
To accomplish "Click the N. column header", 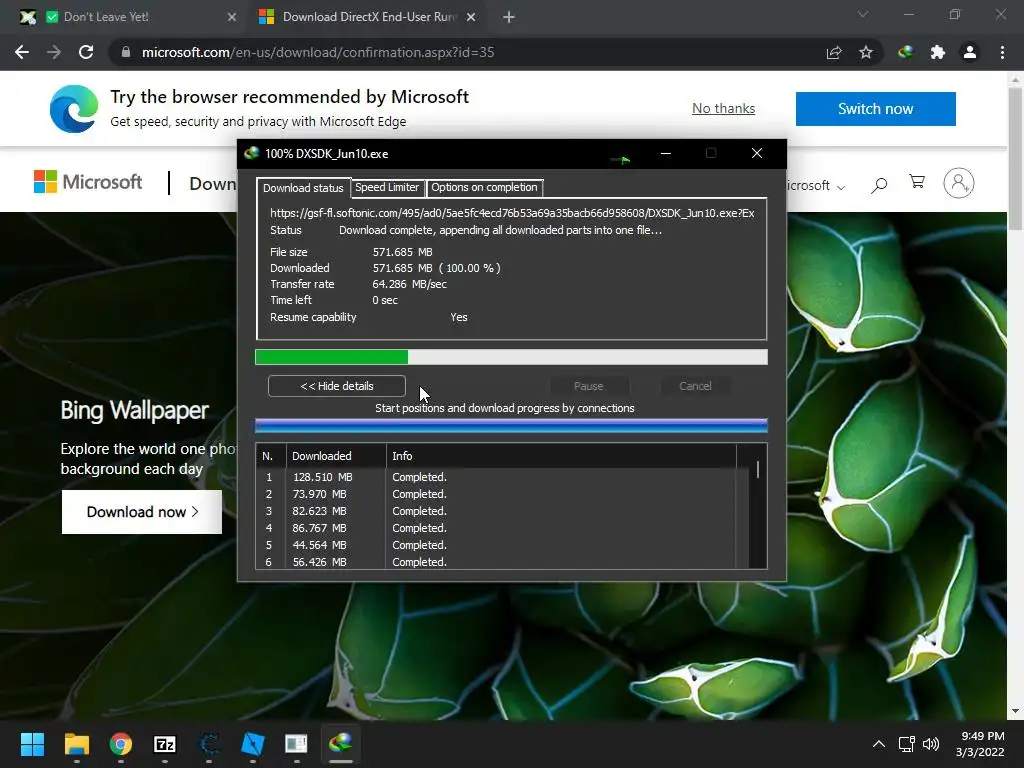I will 270,456.
